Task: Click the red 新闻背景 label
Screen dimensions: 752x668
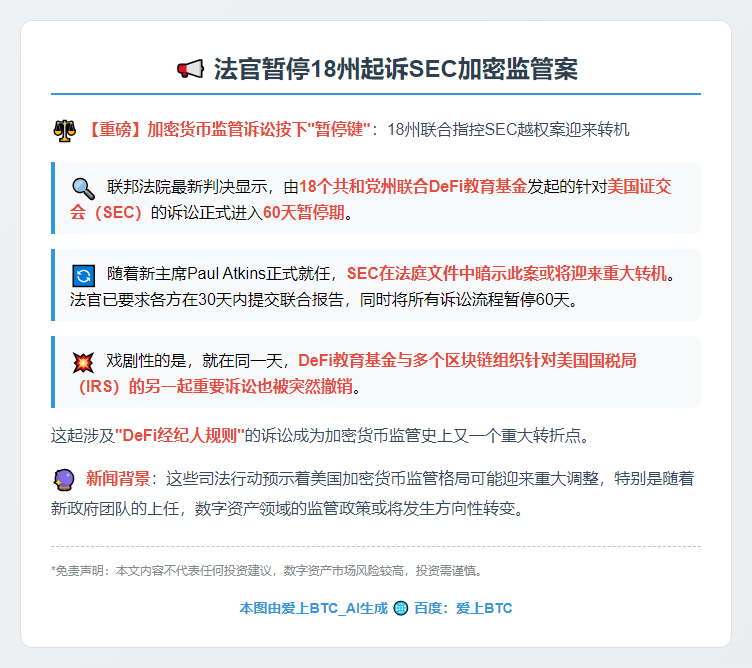Action: pos(118,478)
